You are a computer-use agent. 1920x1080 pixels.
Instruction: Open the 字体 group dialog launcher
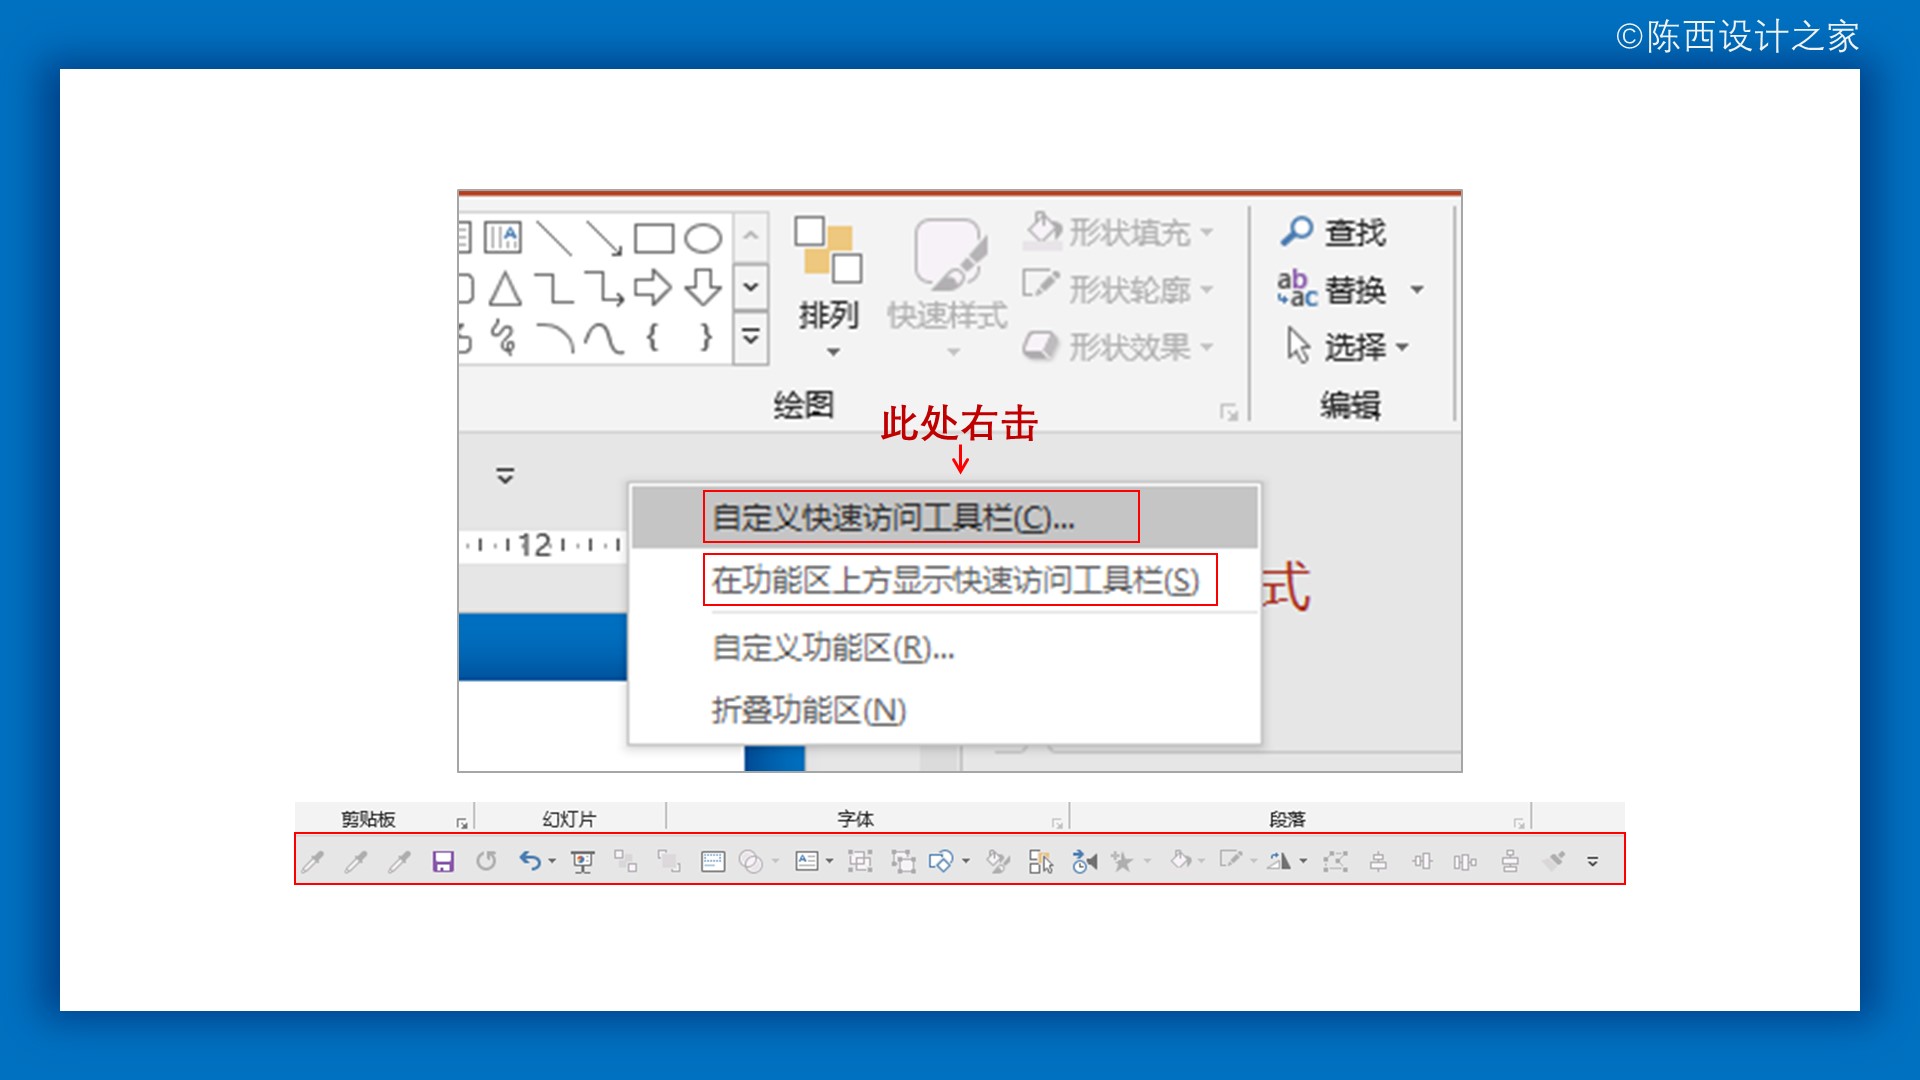tap(1057, 823)
